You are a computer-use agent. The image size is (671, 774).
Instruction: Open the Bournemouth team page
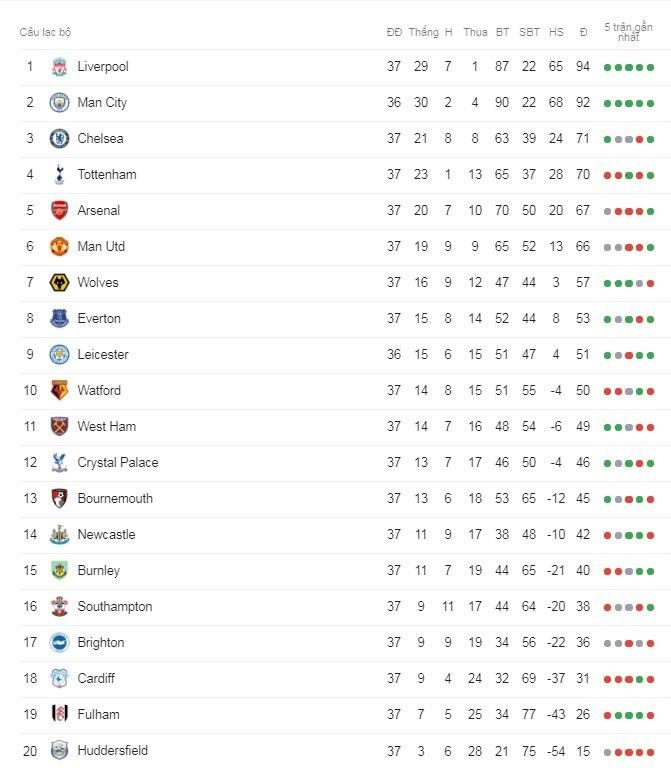point(115,499)
